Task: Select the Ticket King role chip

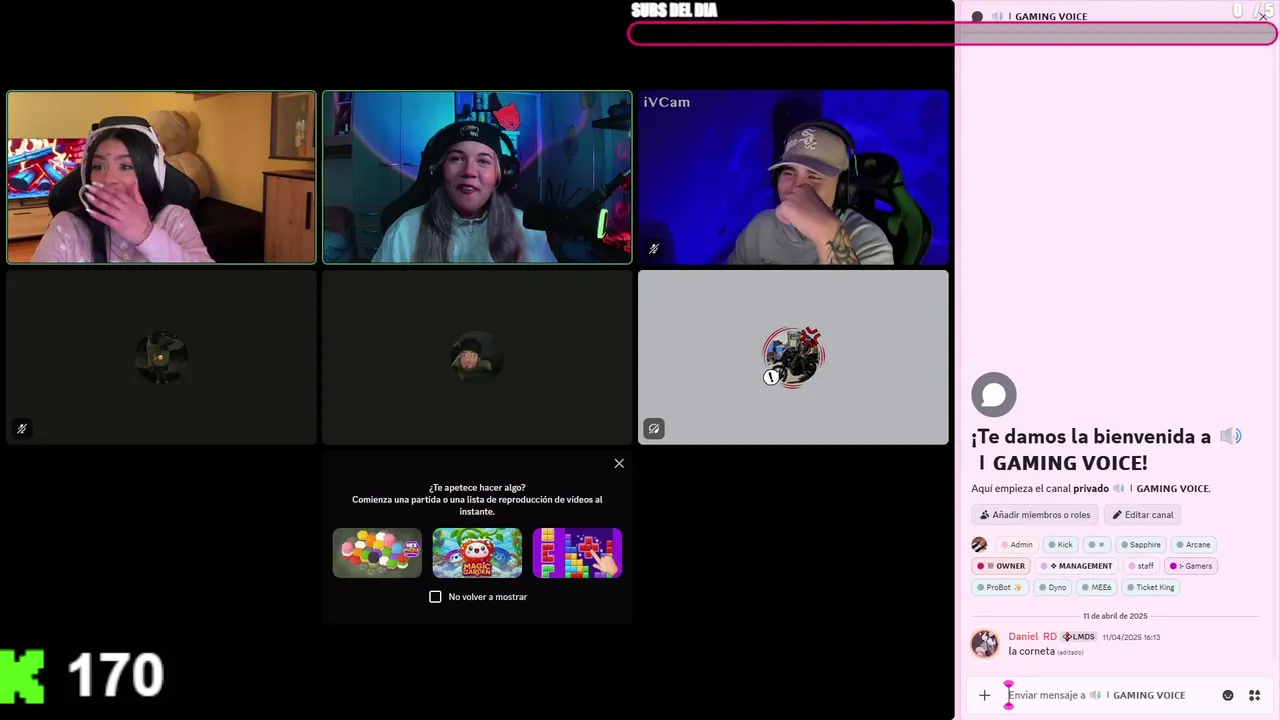Action: [1150, 587]
